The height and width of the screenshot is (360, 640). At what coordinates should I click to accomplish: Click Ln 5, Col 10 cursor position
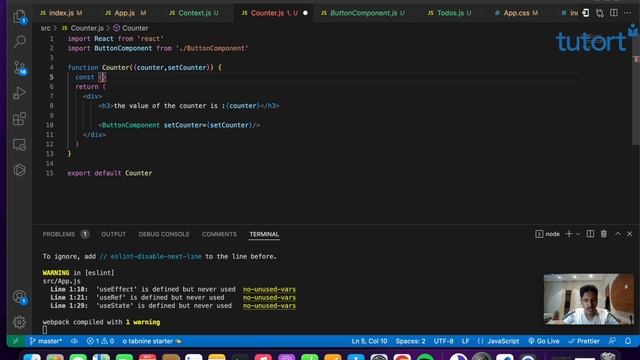coord(369,341)
